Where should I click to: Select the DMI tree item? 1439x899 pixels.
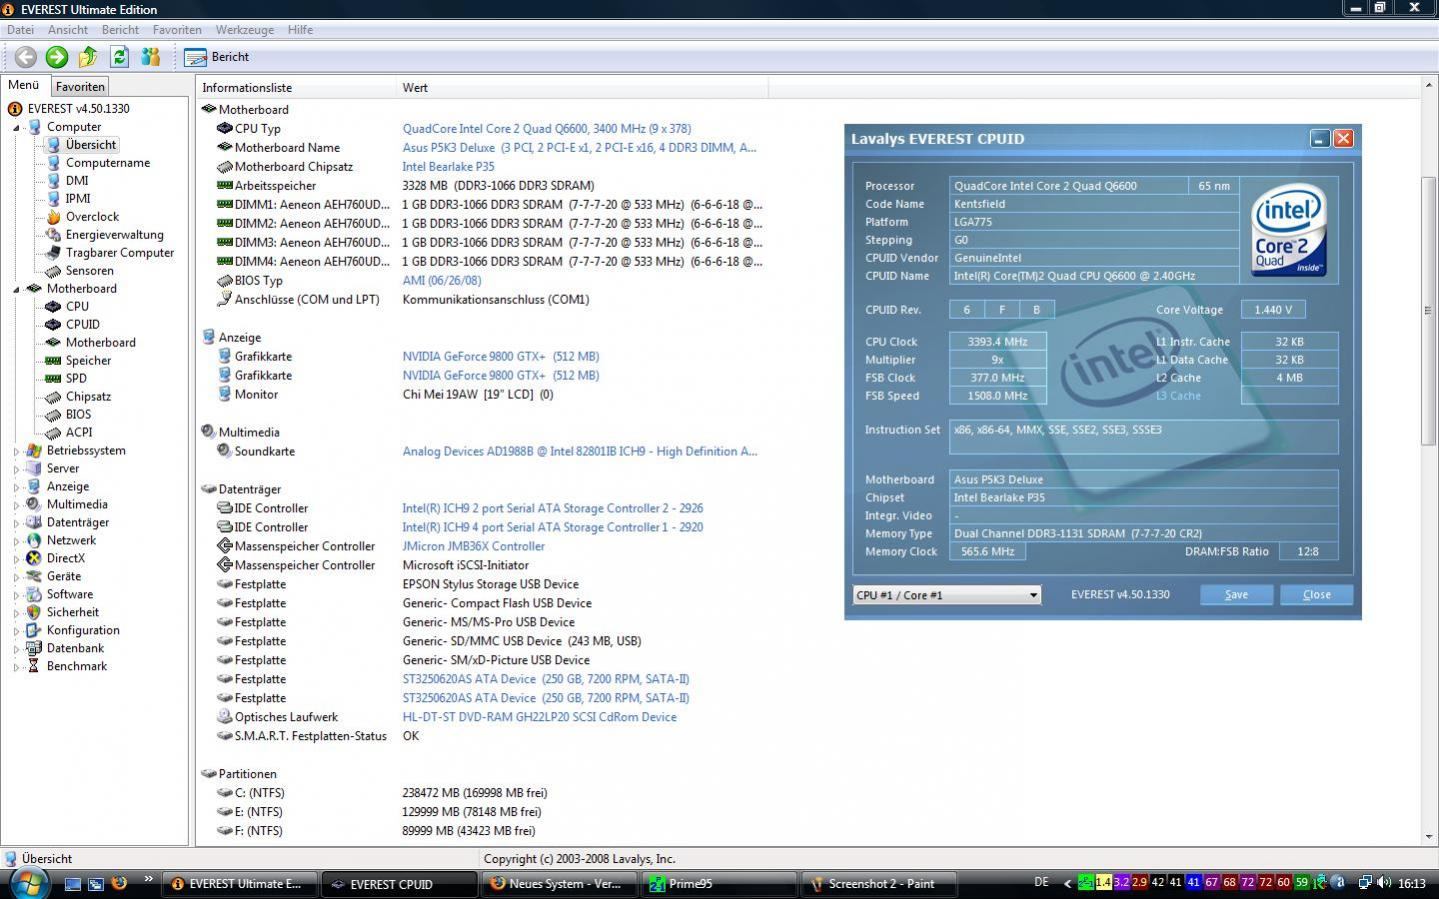pos(77,181)
